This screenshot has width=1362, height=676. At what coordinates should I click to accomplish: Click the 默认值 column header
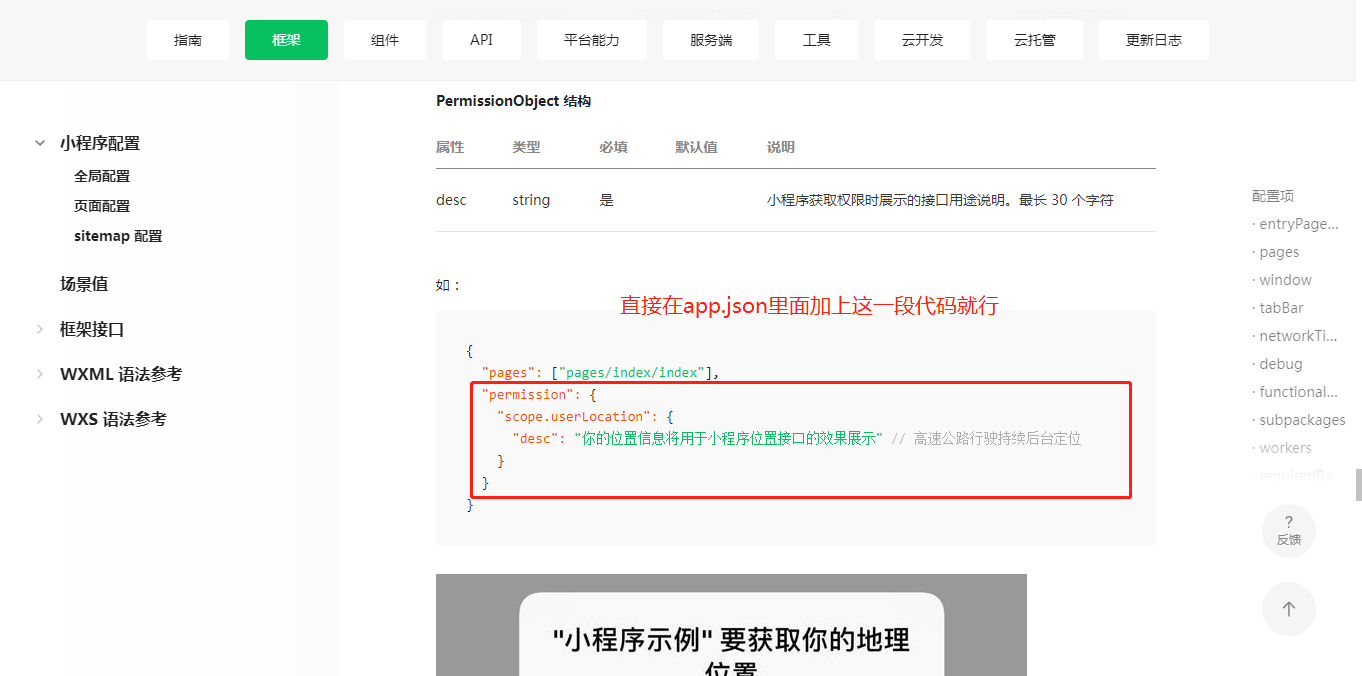pyautogui.click(x=696, y=147)
